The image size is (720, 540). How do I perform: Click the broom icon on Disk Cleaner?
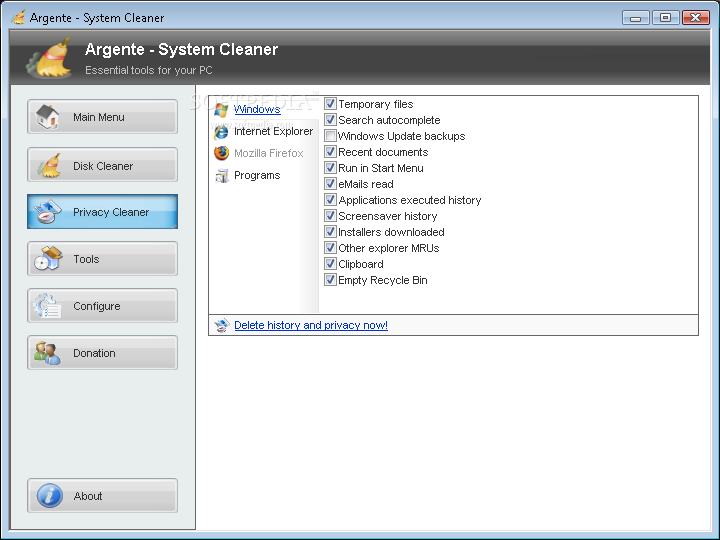click(x=48, y=165)
